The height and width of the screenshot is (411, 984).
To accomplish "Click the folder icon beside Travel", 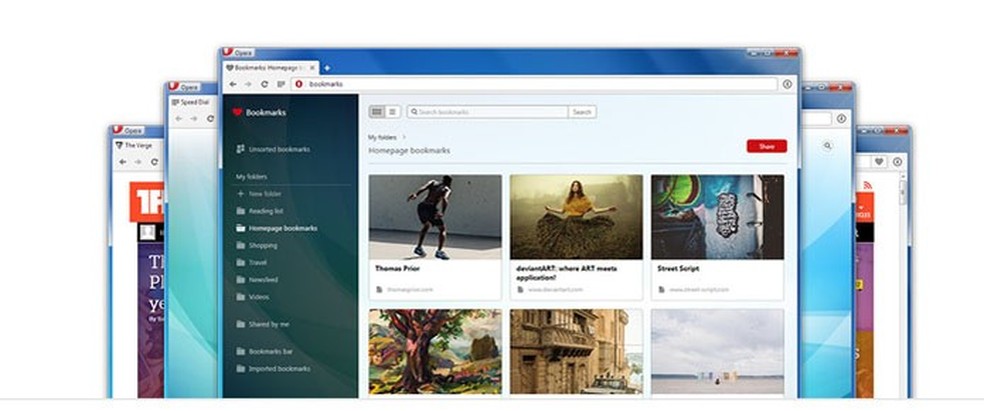I will click(240, 262).
